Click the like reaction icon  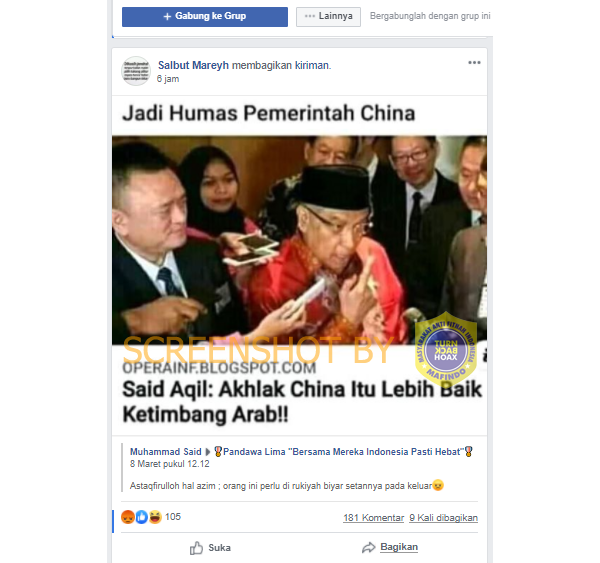click(142, 517)
